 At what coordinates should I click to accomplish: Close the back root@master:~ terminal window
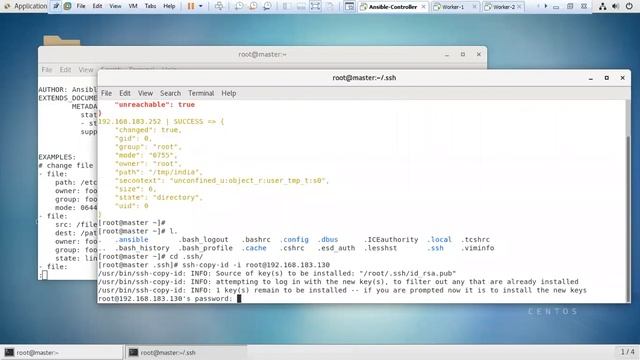tap(479, 54)
